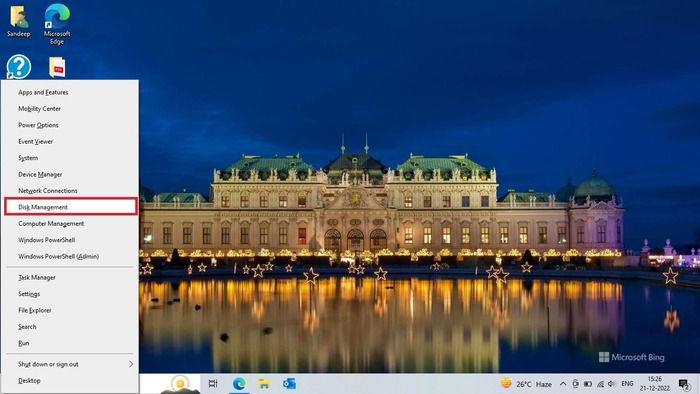Viewport: 700px width, 394px height.
Task: Open the Sandeep user folder icon
Action: pyautogui.click(x=18, y=21)
